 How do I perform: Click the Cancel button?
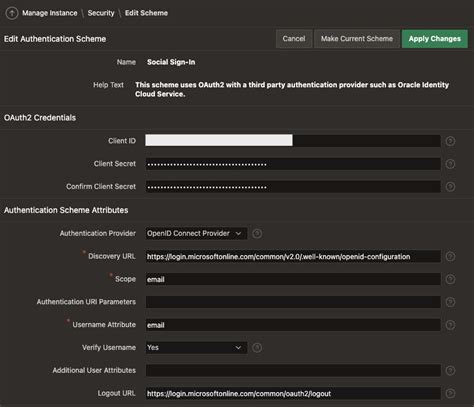click(x=294, y=39)
